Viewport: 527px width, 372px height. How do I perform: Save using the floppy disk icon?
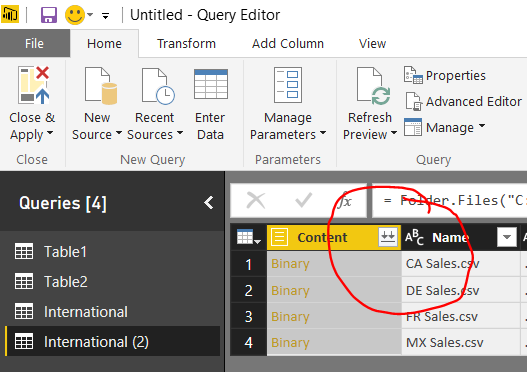49,15
